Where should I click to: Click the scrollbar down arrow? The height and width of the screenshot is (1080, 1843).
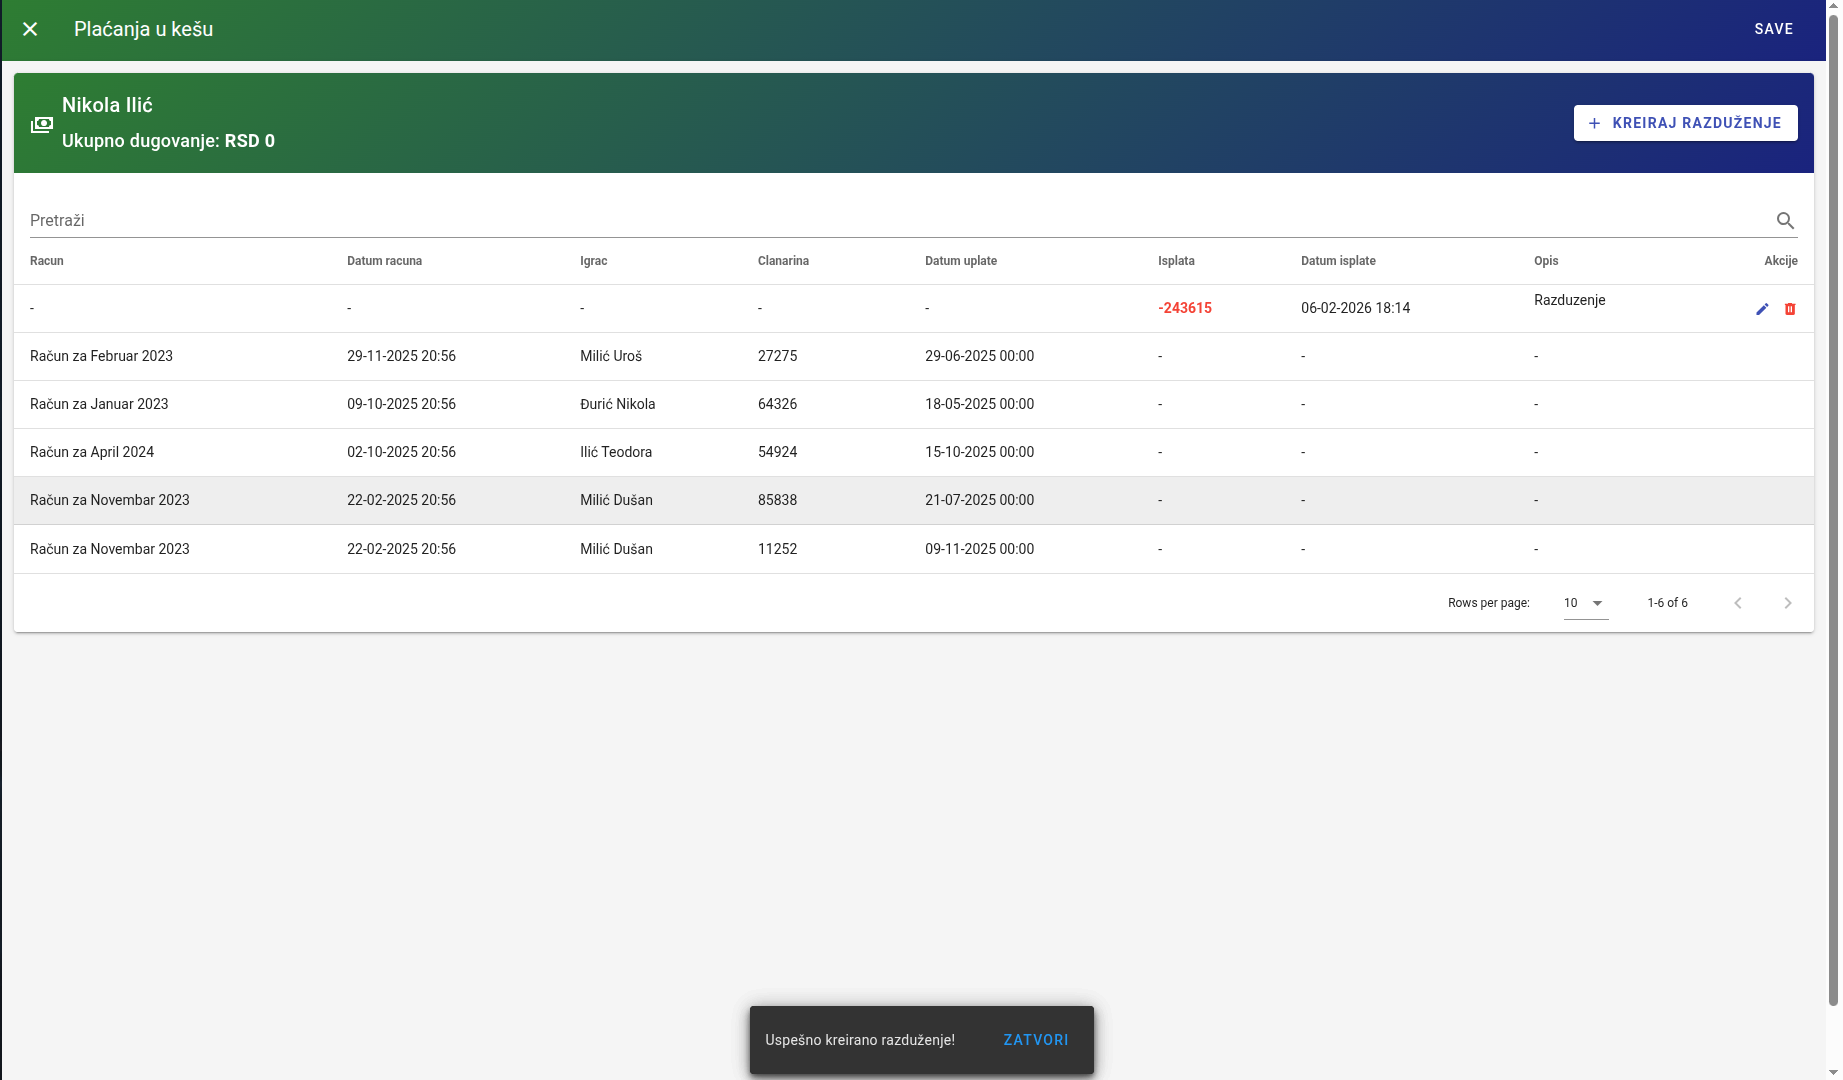pos(1833,1072)
